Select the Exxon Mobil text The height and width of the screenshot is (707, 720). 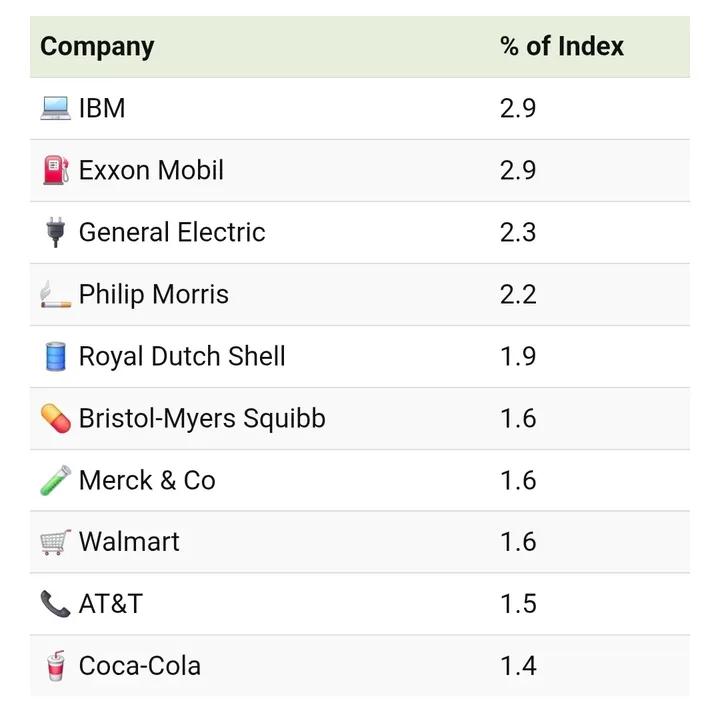[151, 170]
